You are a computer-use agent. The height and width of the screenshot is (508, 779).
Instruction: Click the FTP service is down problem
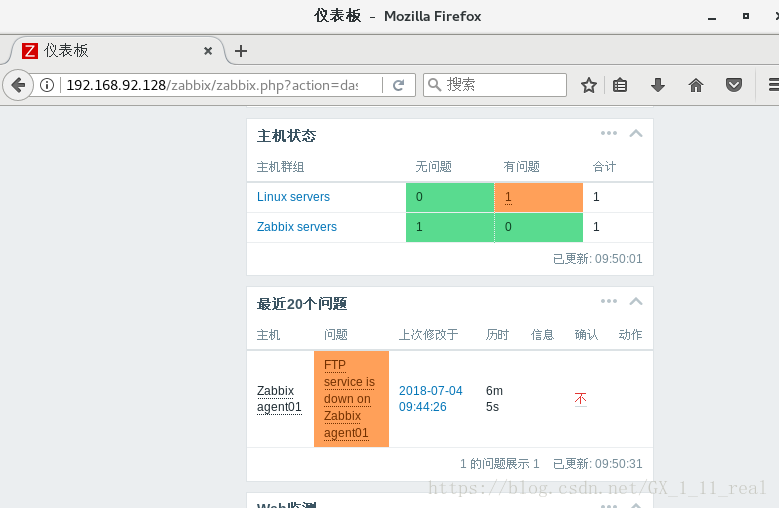[349, 399]
